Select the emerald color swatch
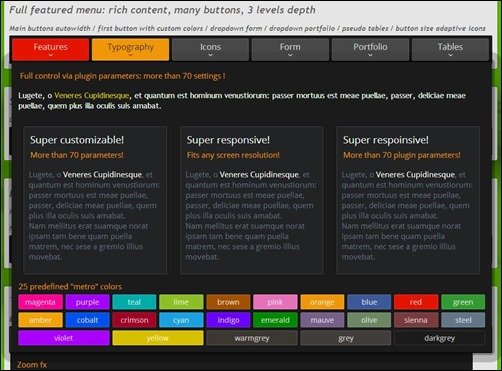This screenshot has height=371, width=502. coord(275,320)
